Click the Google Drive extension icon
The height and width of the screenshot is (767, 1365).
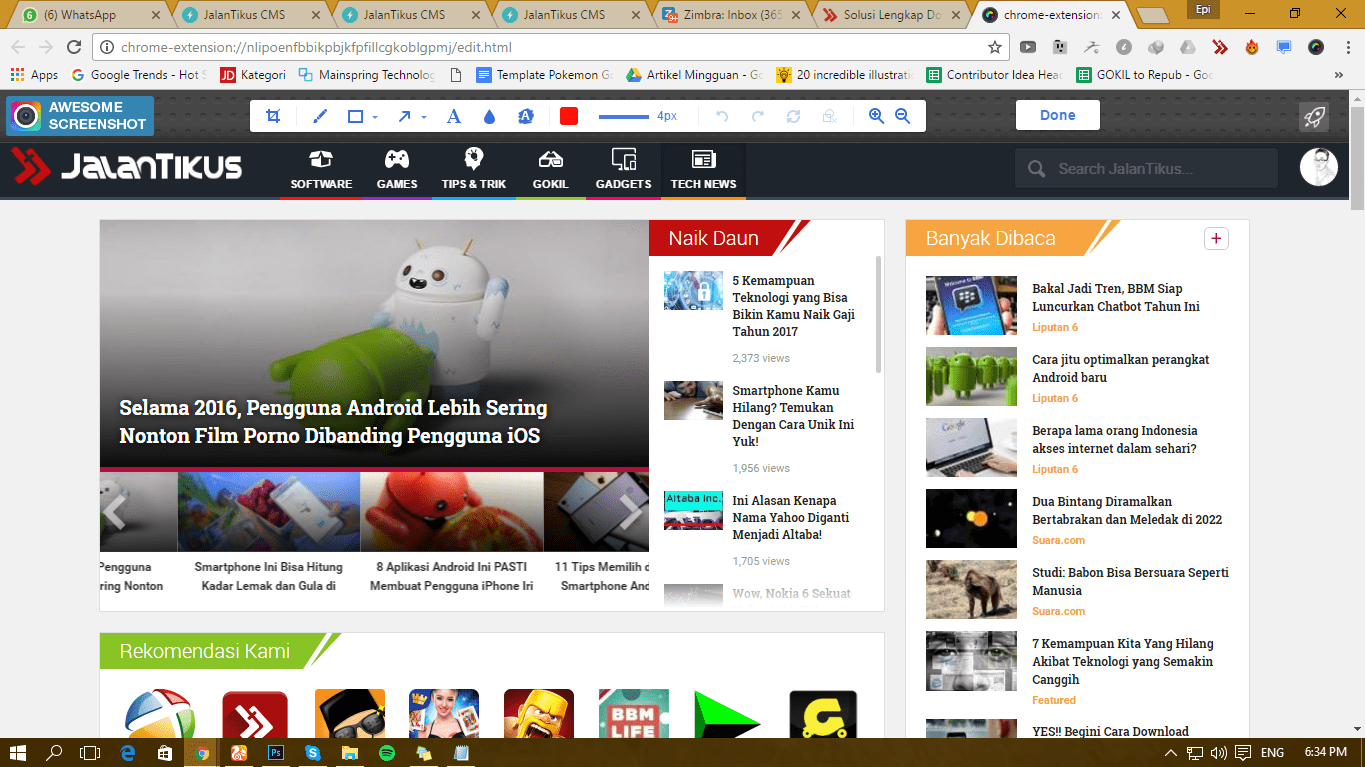point(1188,47)
